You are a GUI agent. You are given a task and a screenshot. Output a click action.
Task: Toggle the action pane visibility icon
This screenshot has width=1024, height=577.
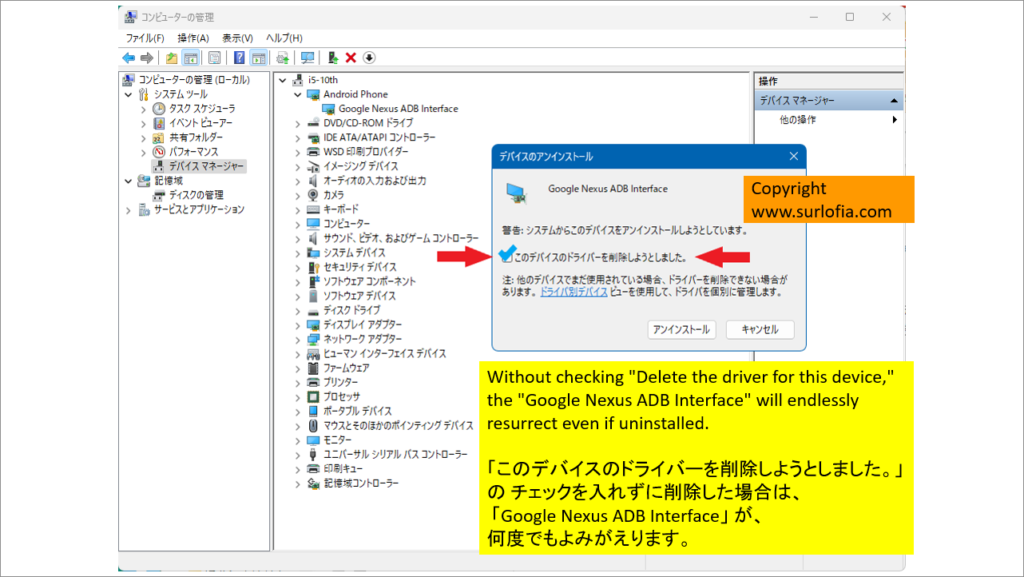[258, 57]
